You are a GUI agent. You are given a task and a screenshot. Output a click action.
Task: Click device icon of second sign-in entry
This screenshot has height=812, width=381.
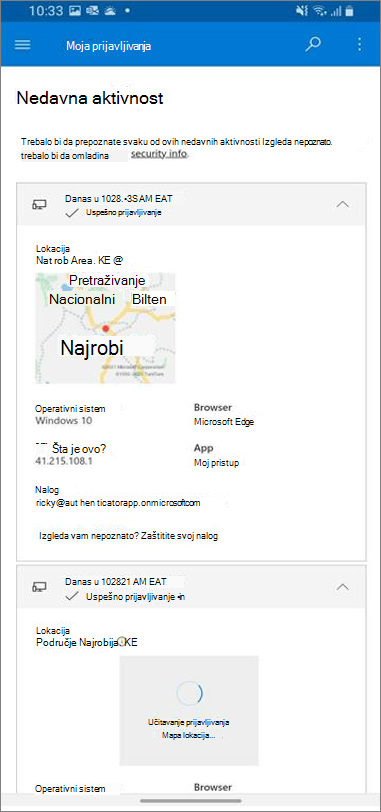pos(39,587)
